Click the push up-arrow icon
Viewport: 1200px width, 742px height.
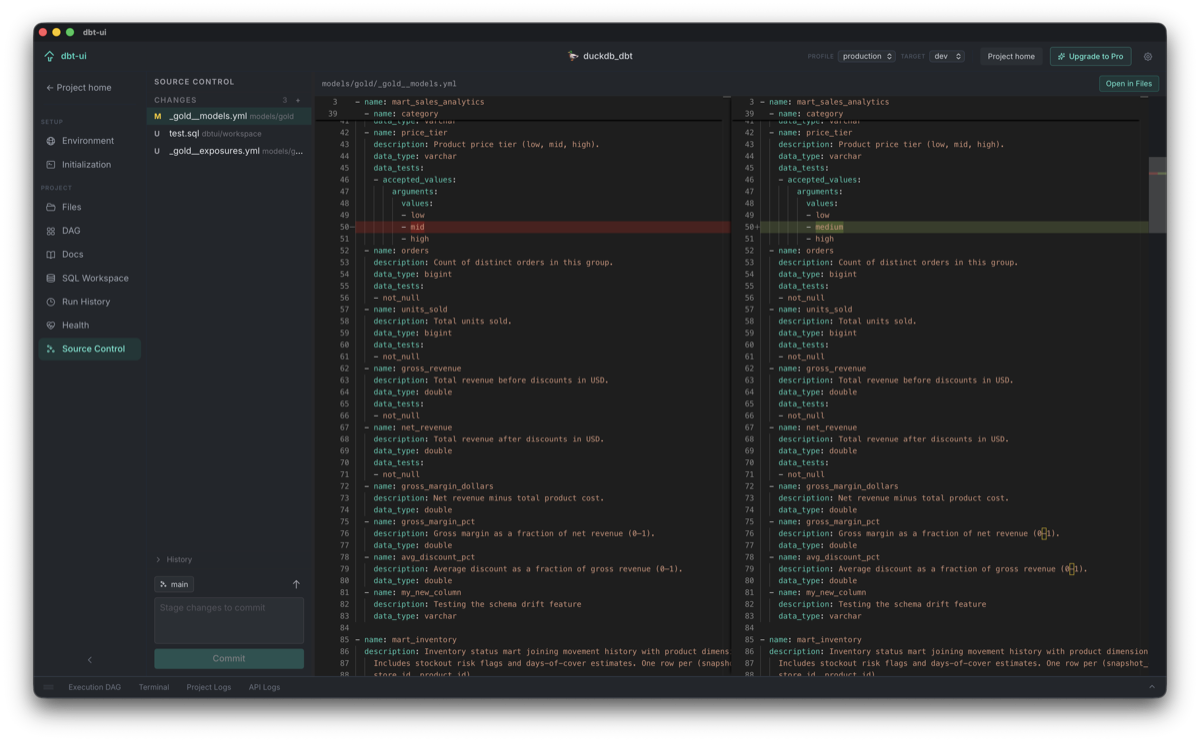click(296, 584)
